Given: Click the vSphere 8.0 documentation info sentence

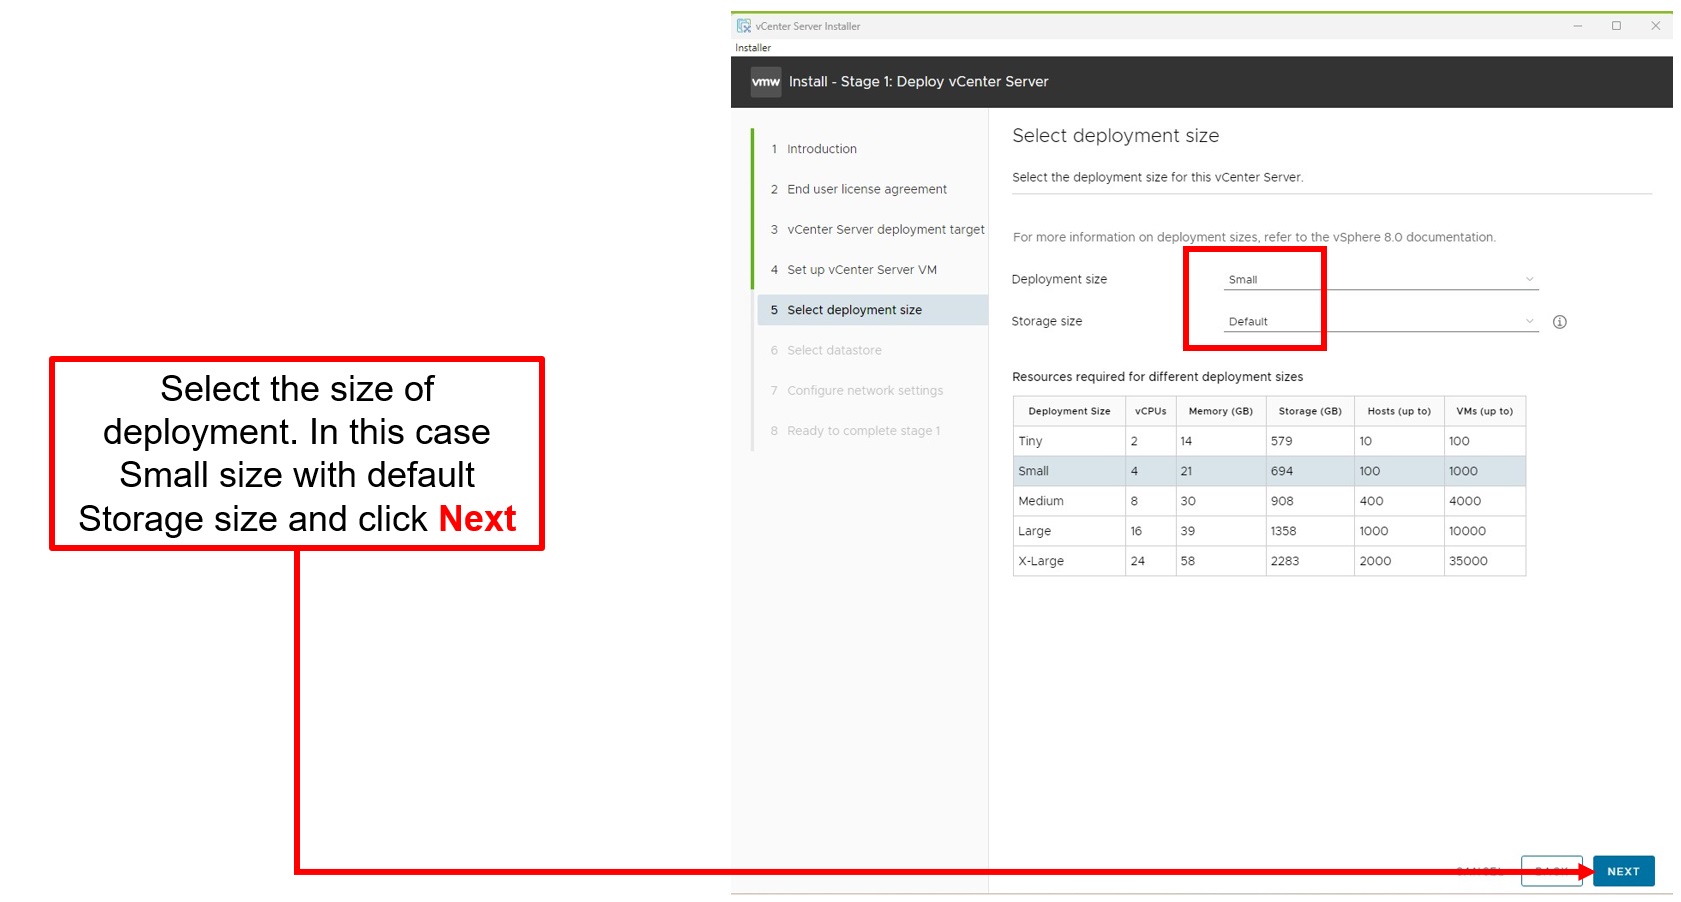Looking at the screenshot, I should [x=1254, y=237].
